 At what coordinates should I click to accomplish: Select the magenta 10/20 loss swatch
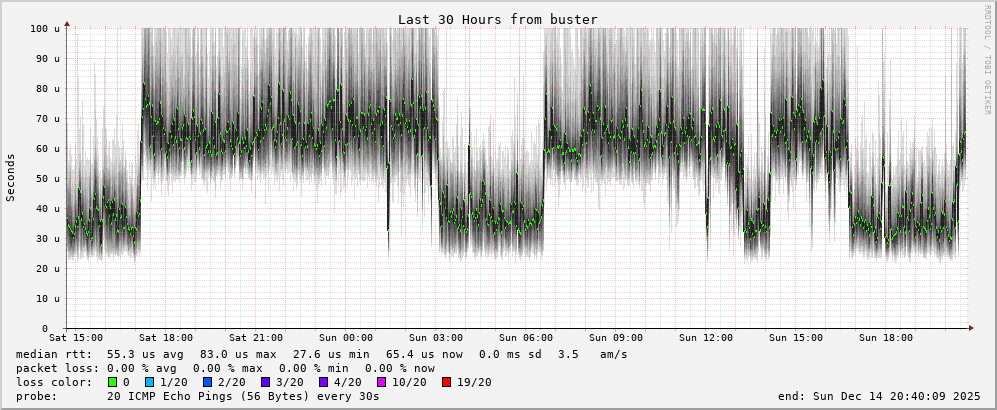pyautogui.click(x=381, y=382)
